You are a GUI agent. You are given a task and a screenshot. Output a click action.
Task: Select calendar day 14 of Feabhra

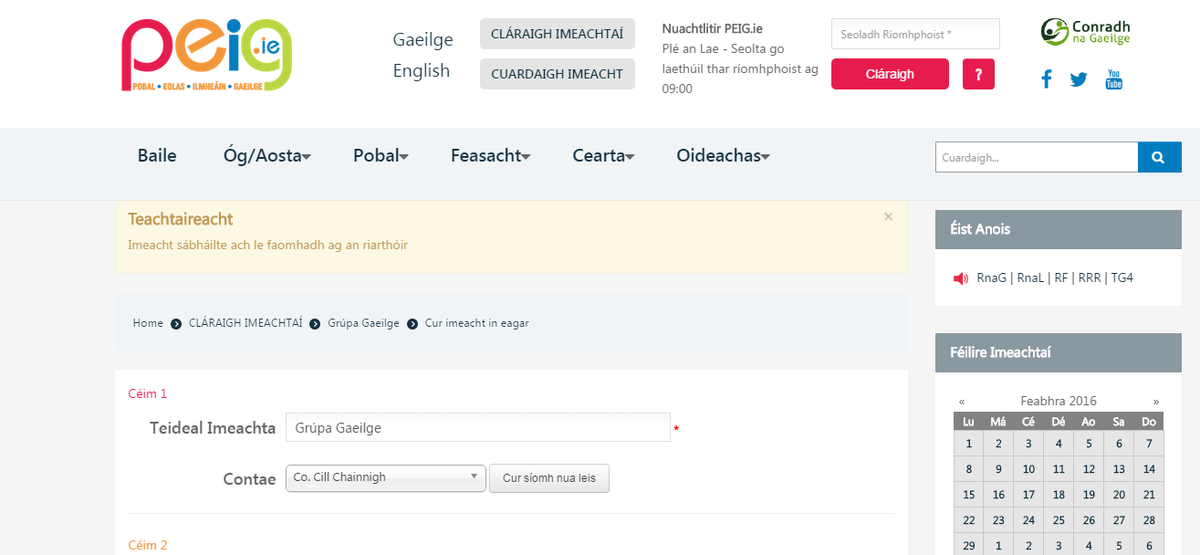(x=1149, y=469)
